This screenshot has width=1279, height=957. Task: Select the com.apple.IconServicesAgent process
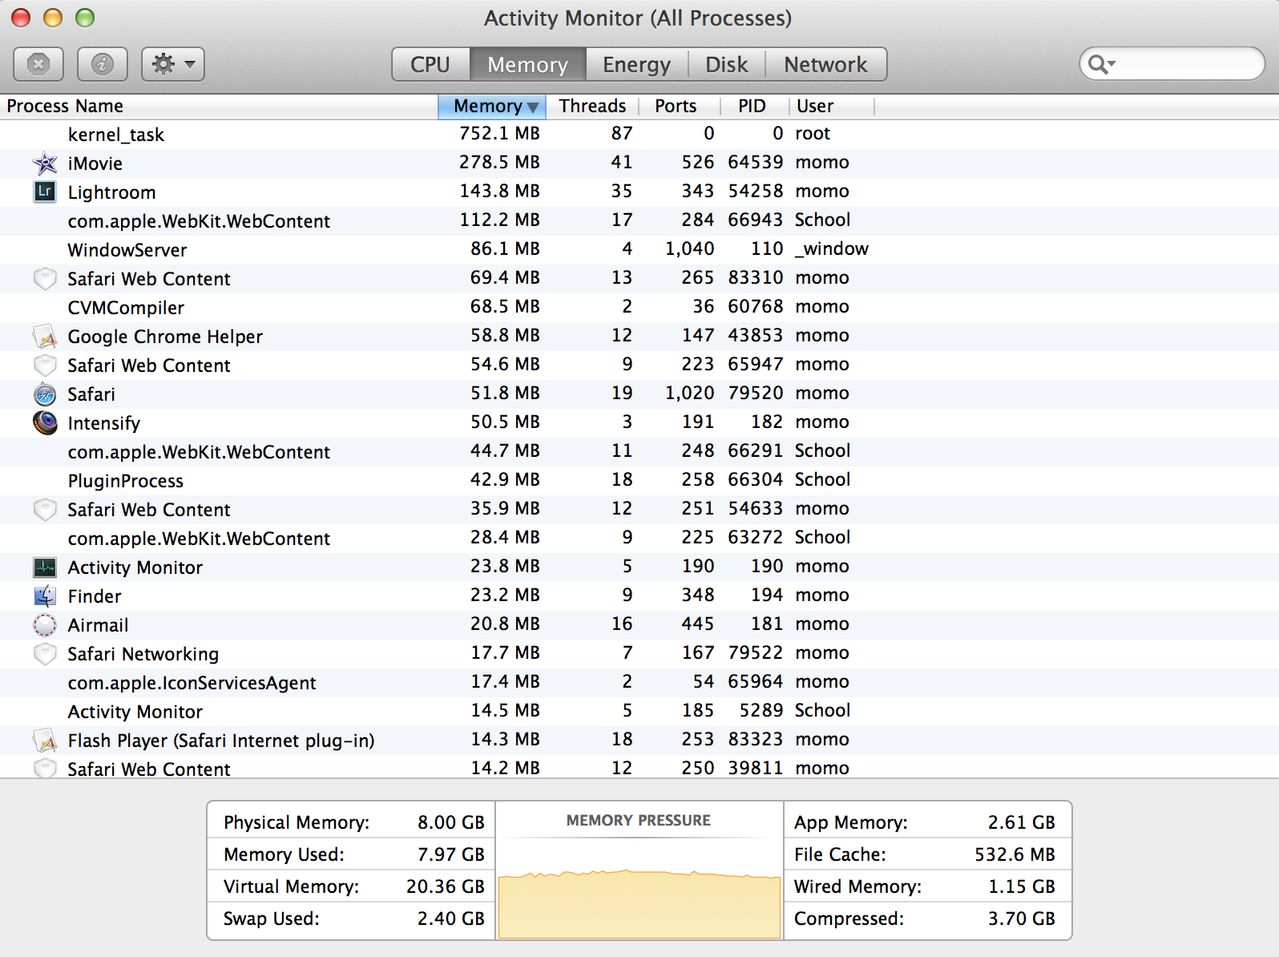click(639, 682)
